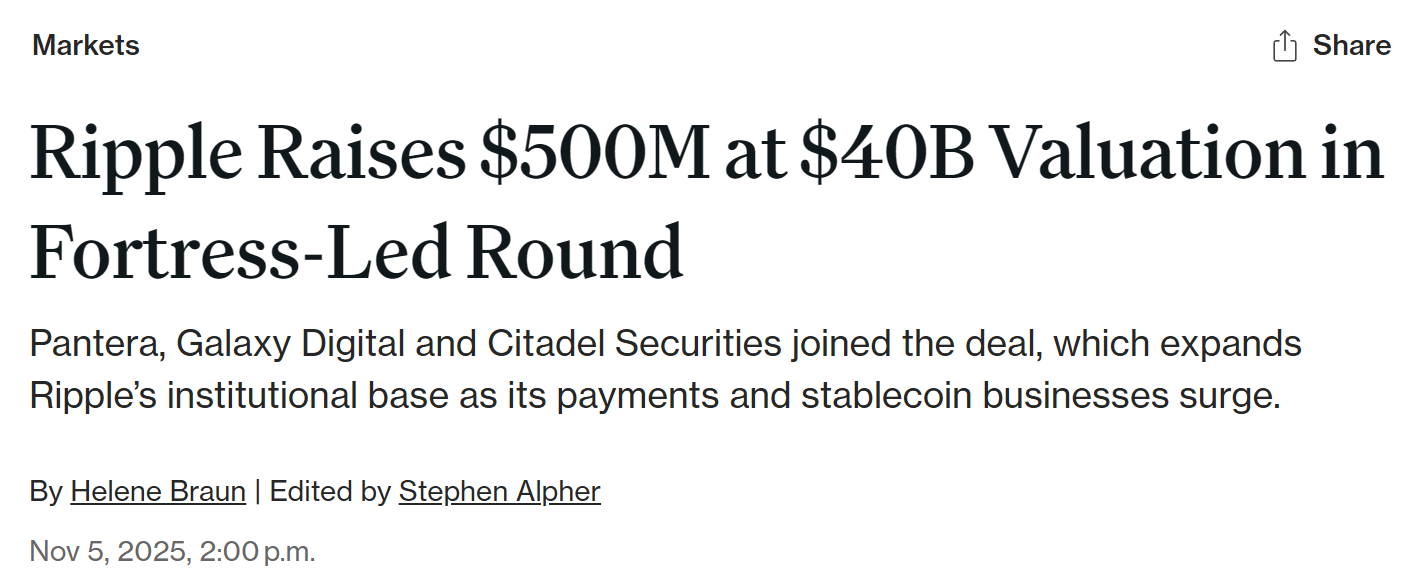Click Fortress-Led in the headline
Image resolution: width=1422 pixels, height=576 pixels.
point(240,251)
